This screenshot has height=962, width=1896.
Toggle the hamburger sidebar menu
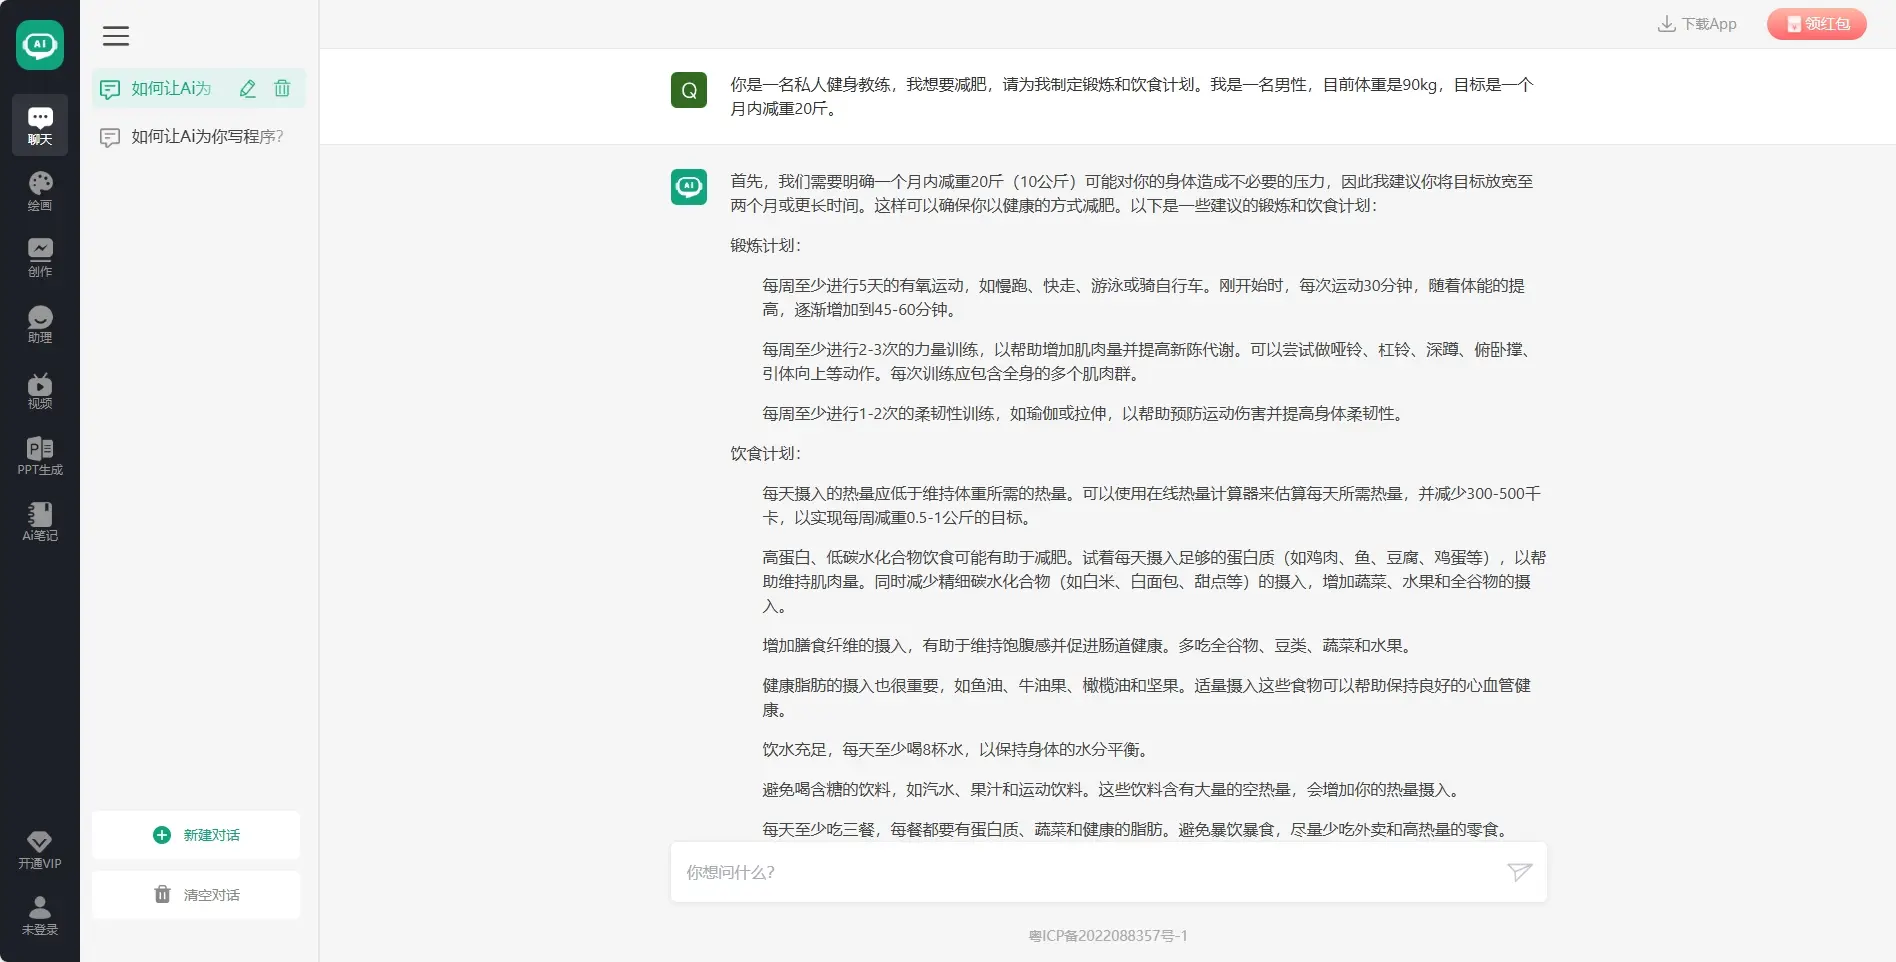[x=116, y=36]
